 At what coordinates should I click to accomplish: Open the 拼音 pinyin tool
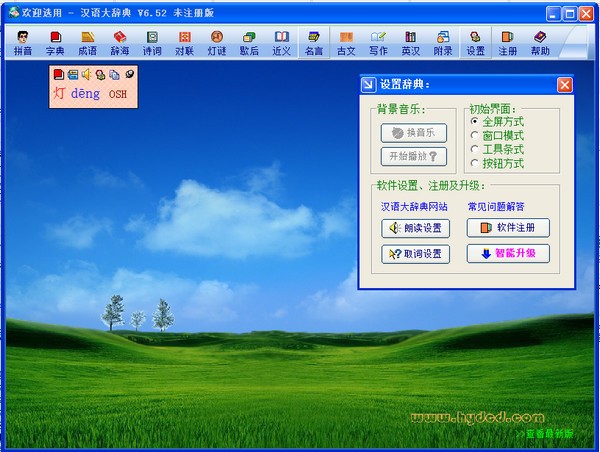[23, 43]
